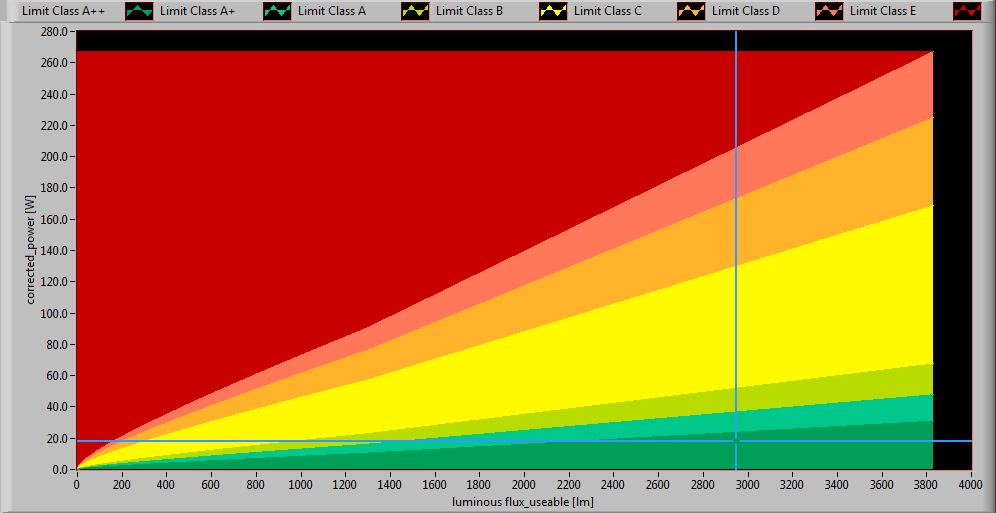Click the Limit Class A++ plot legend icon
The width and height of the screenshot is (996, 513).
(x=139, y=11)
